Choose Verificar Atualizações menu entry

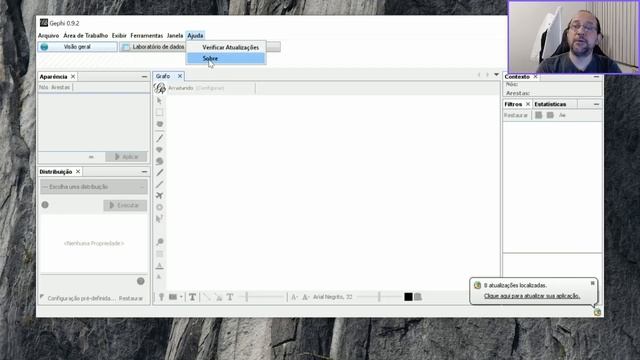pos(226,47)
